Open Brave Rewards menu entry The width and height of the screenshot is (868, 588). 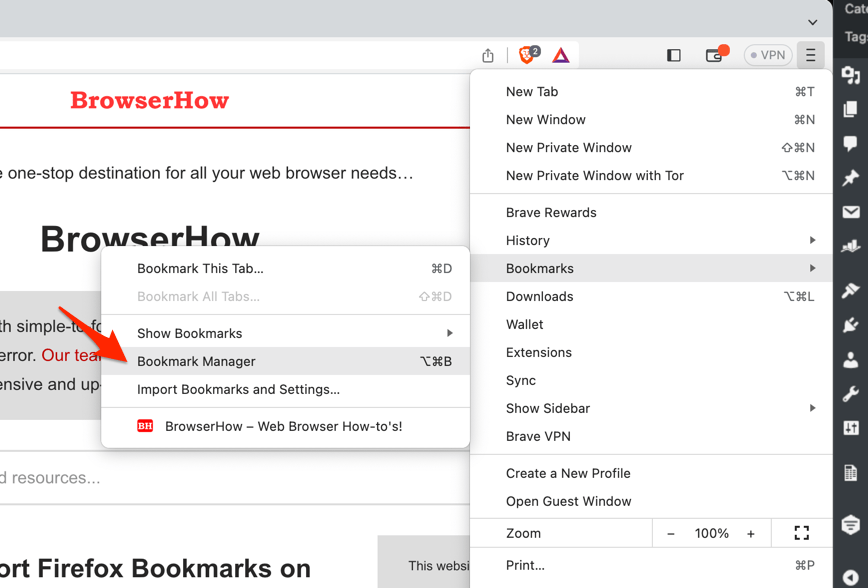(x=651, y=213)
